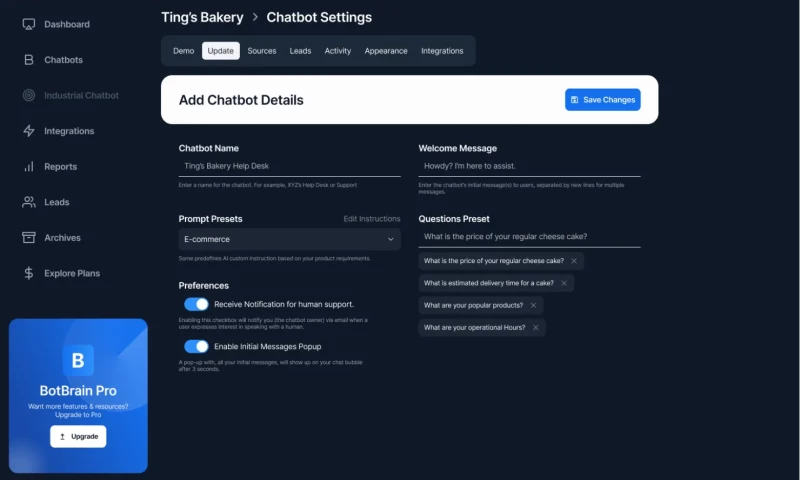The image size is (800, 480).
Task: Remove the "popular products" question chip
Action: pos(533,305)
